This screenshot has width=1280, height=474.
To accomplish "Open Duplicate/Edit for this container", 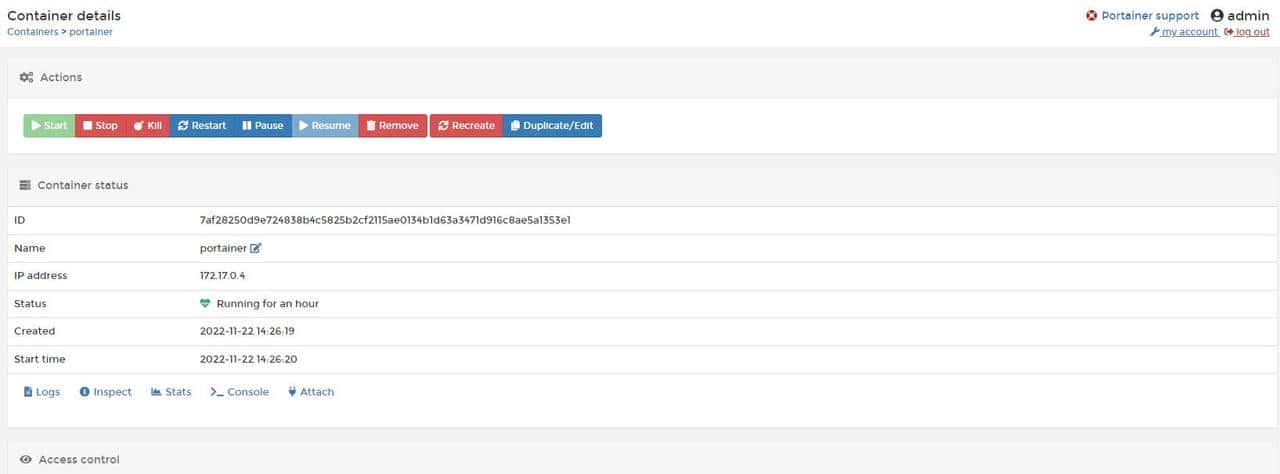I will (x=552, y=126).
